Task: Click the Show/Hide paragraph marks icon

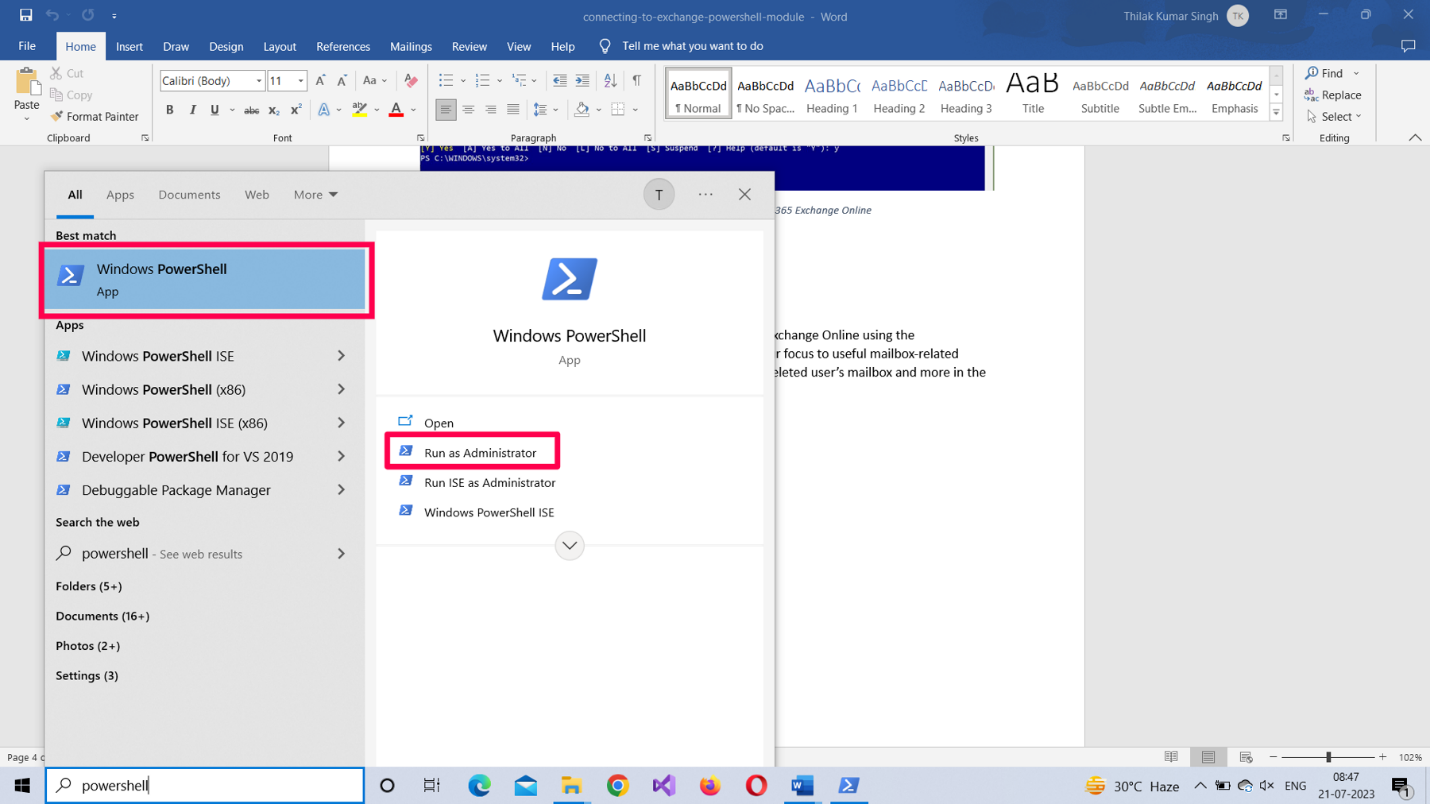Action: coord(636,81)
